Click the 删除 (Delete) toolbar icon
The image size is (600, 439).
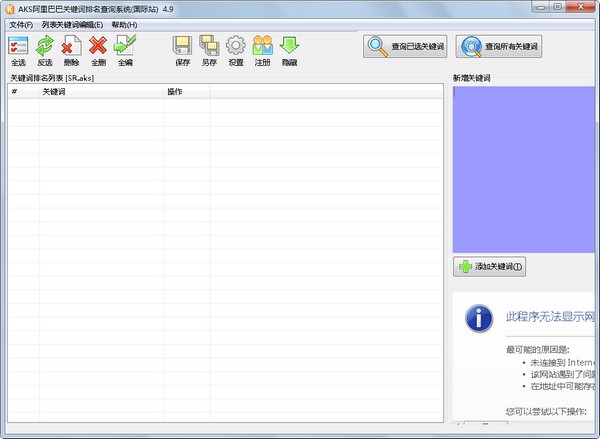71,47
